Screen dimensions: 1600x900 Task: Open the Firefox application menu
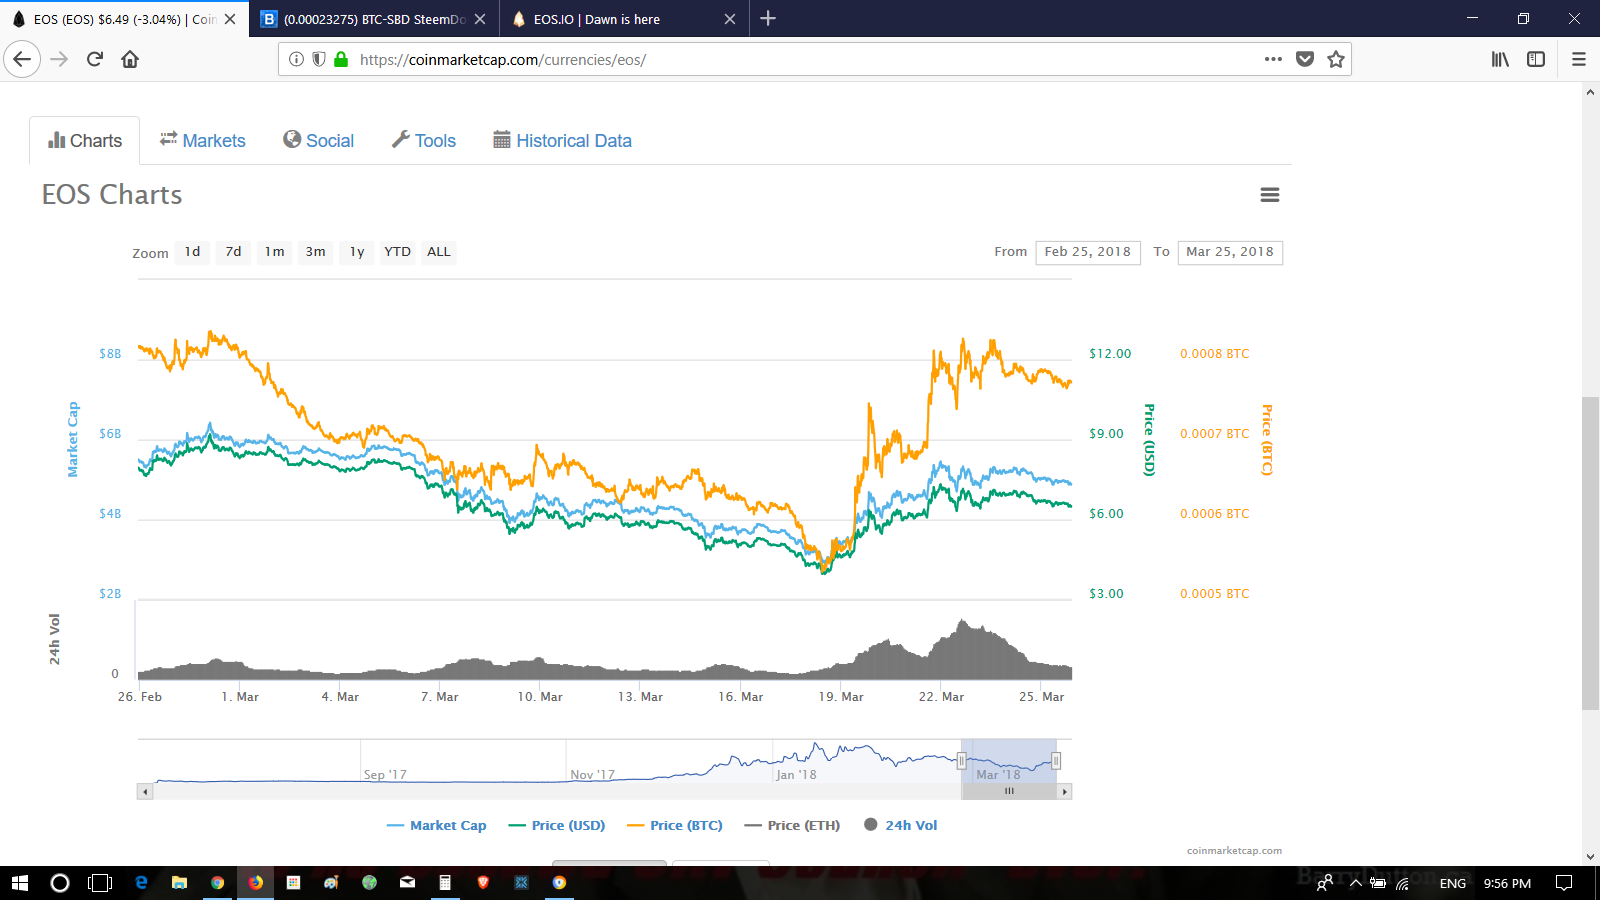tap(1579, 59)
